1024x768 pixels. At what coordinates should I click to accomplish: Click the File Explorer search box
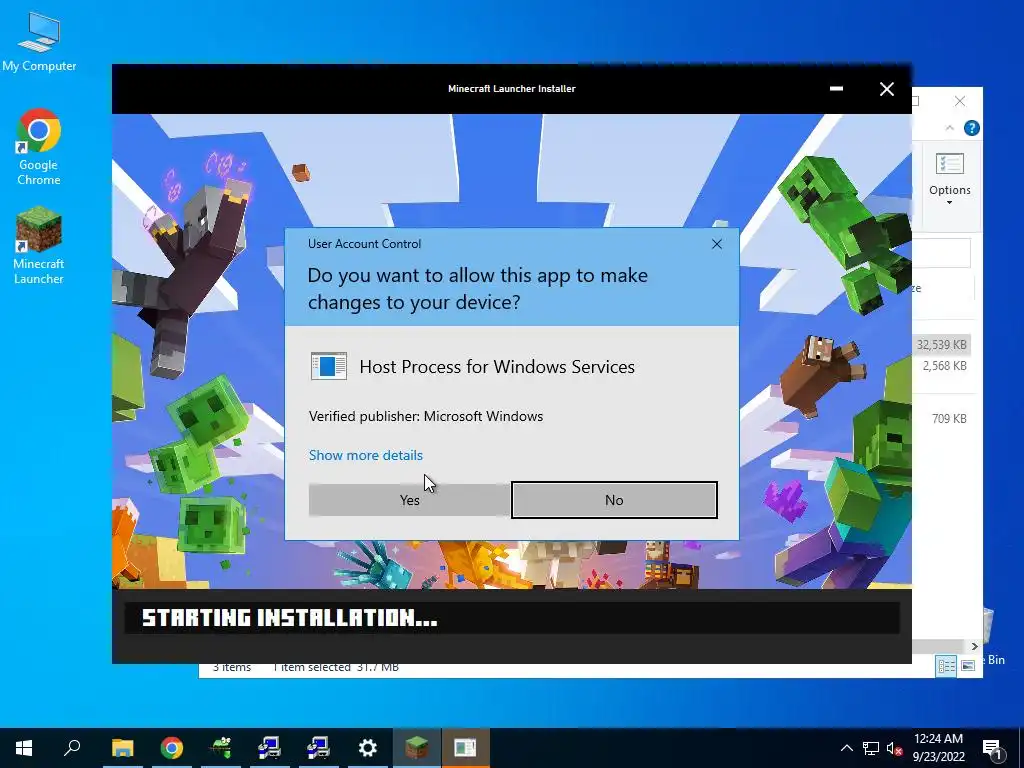941,253
